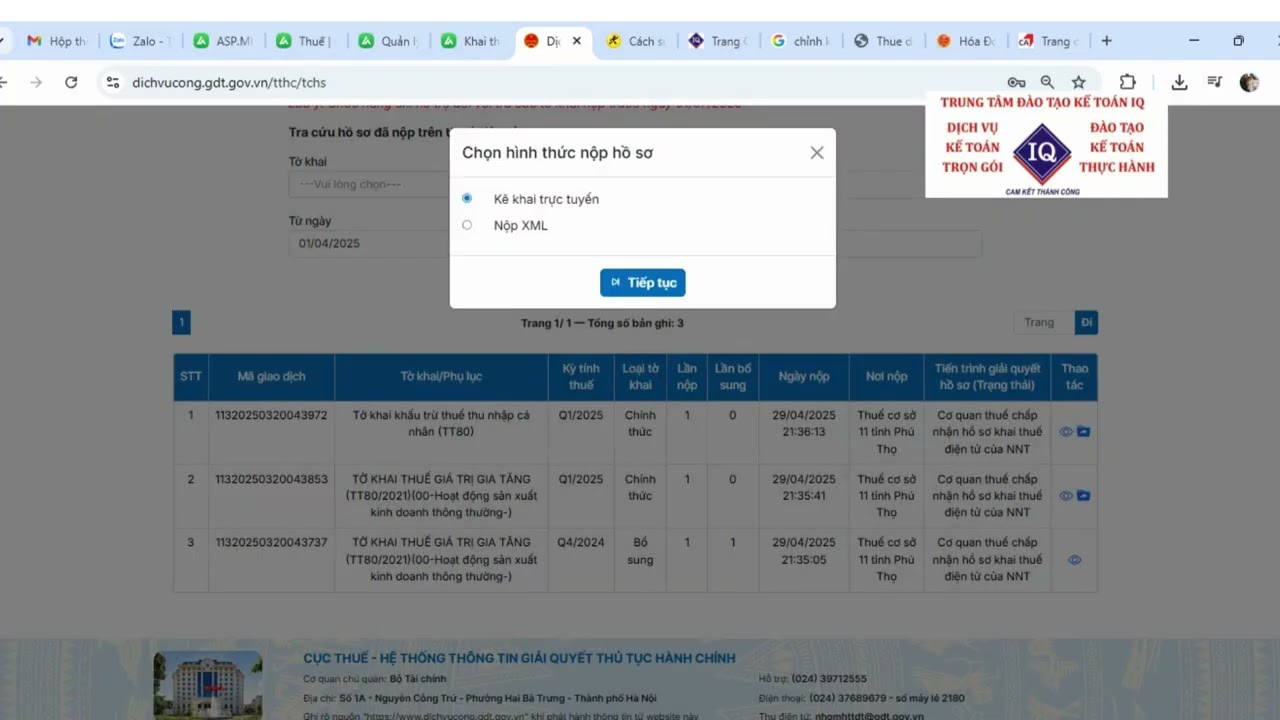This screenshot has height=720, width=1280.
Task: Switch to the Zalo browser tab
Action: pos(140,41)
